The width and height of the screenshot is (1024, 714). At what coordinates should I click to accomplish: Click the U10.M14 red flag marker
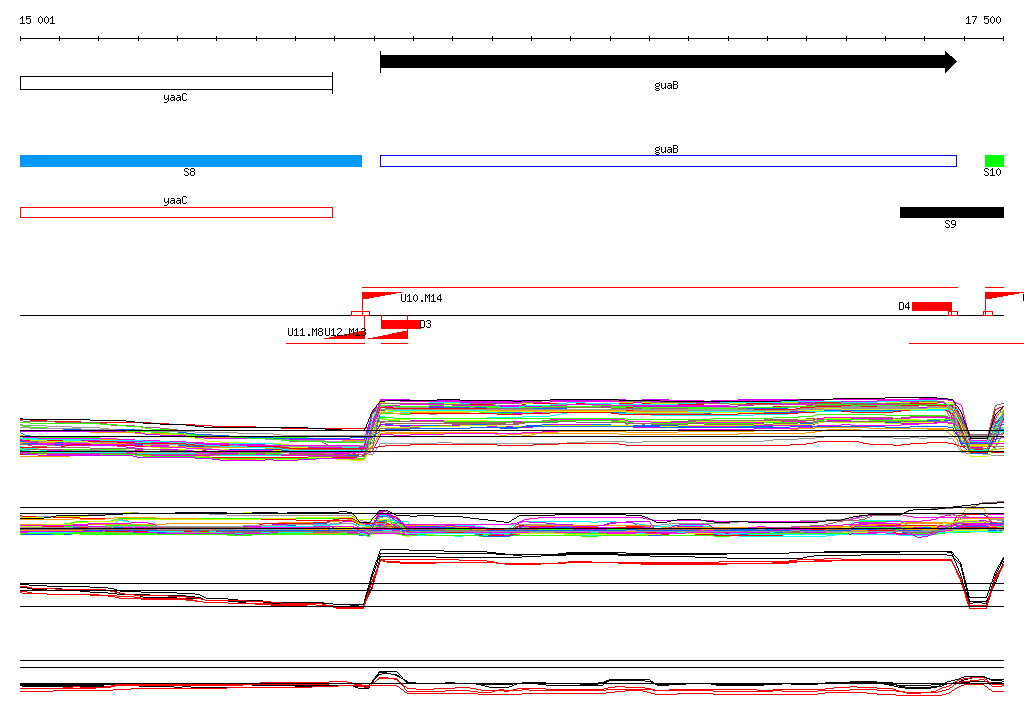pyautogui.click(x=381, y=297)
